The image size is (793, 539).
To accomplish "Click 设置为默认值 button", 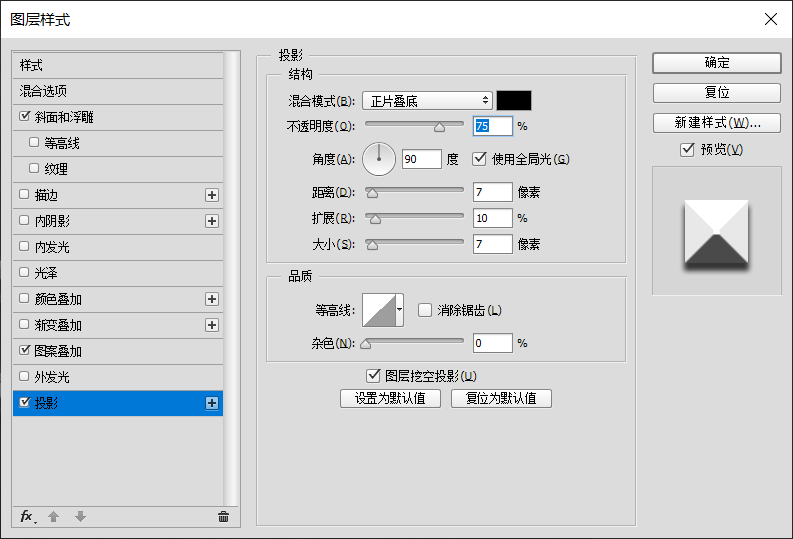I will tap(390, 398).
